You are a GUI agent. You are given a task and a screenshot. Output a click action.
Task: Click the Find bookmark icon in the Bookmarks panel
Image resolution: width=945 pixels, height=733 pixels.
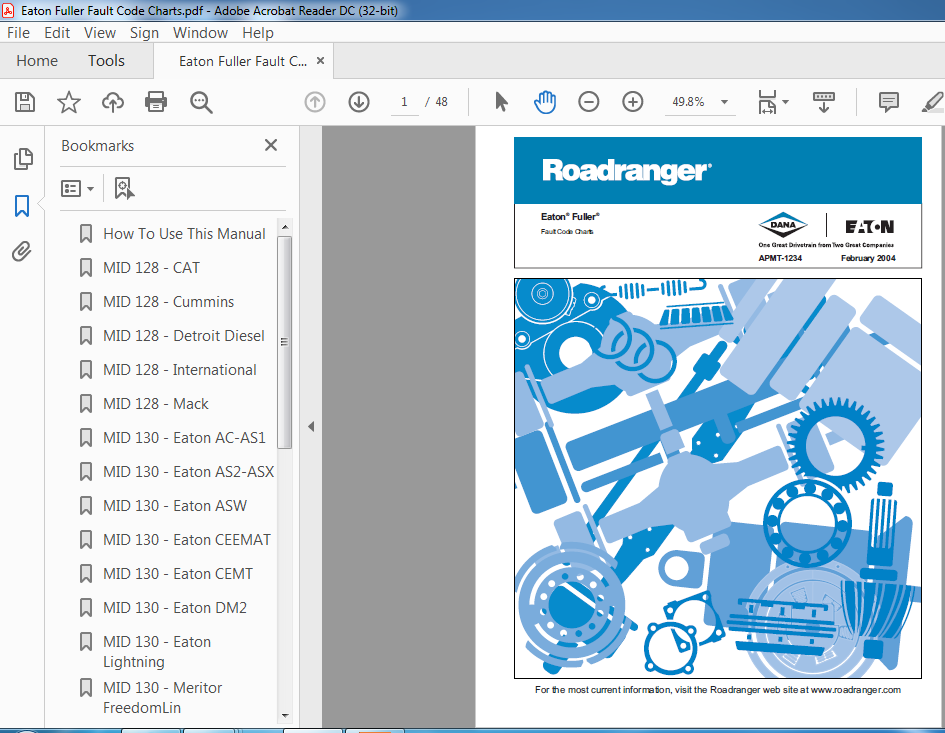point(124,189)
